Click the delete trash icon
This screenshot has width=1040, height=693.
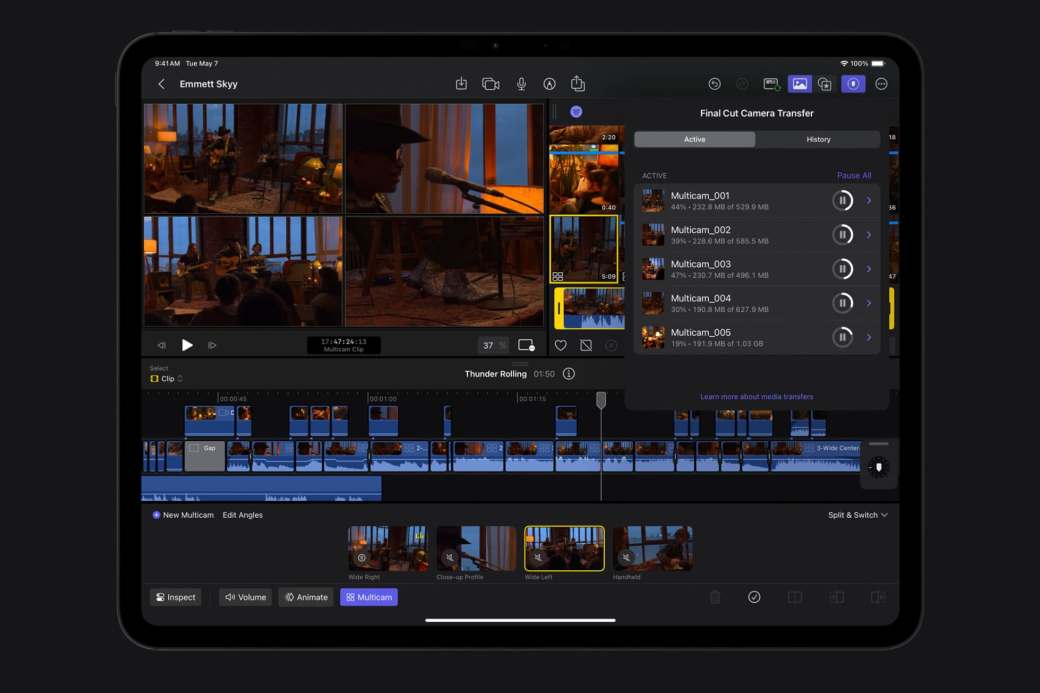click(x=715, y=598)
